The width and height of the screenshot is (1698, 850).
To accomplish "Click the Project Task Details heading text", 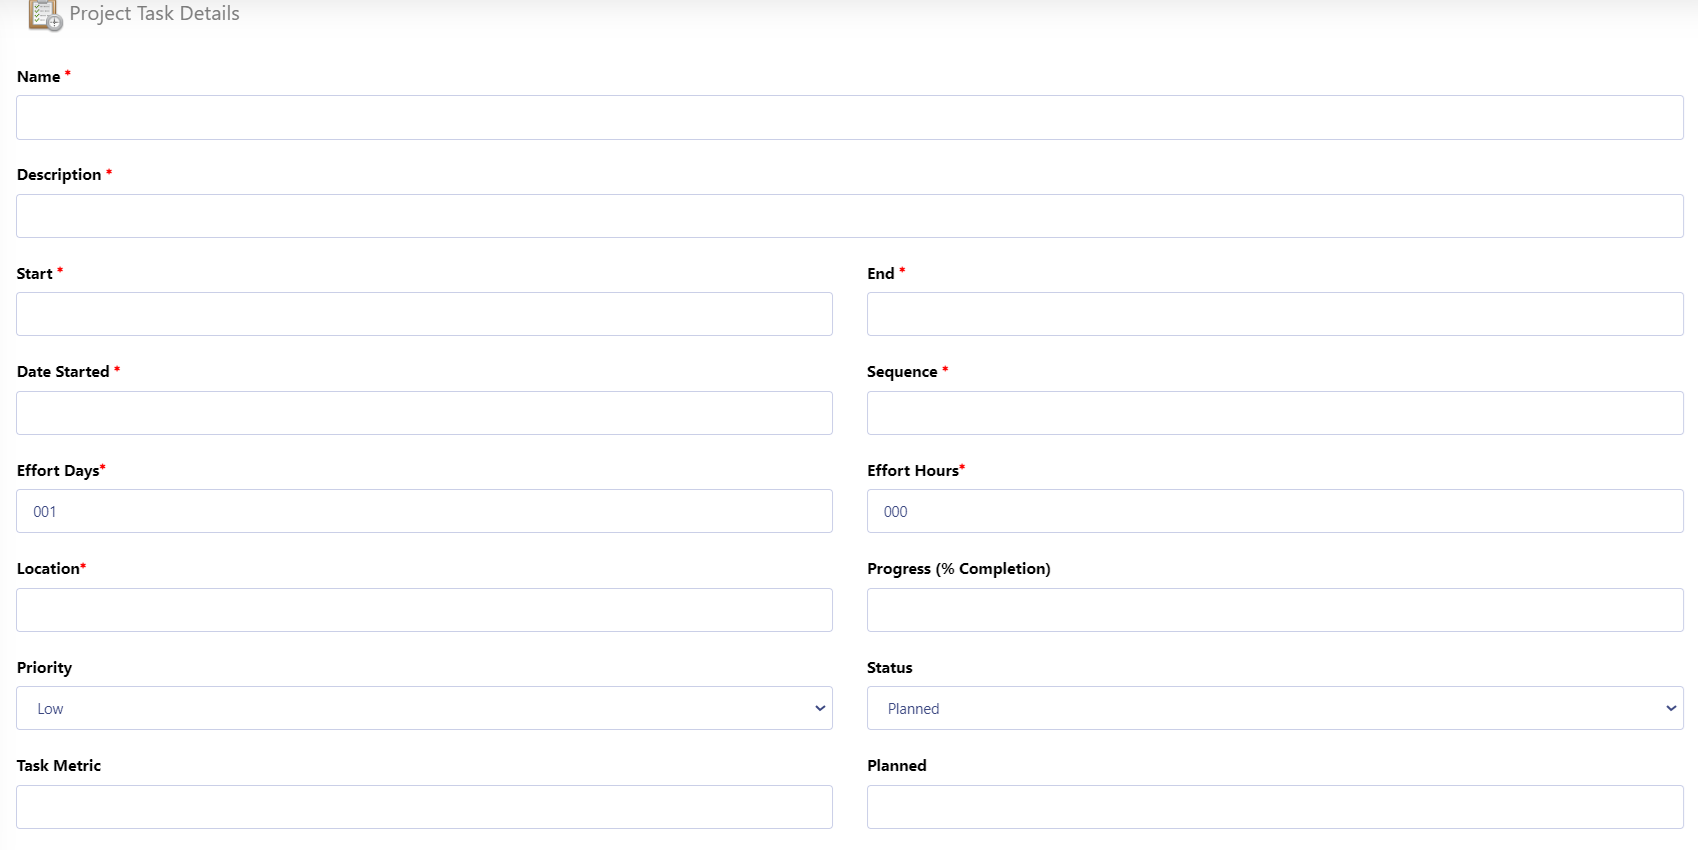I will pyautogui.click(x=154, y=14).
